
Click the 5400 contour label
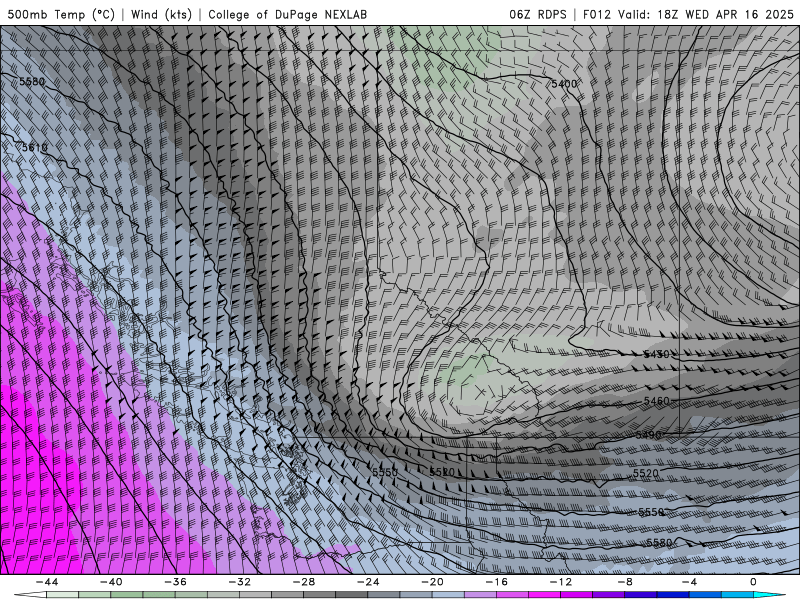coord(564,84)
